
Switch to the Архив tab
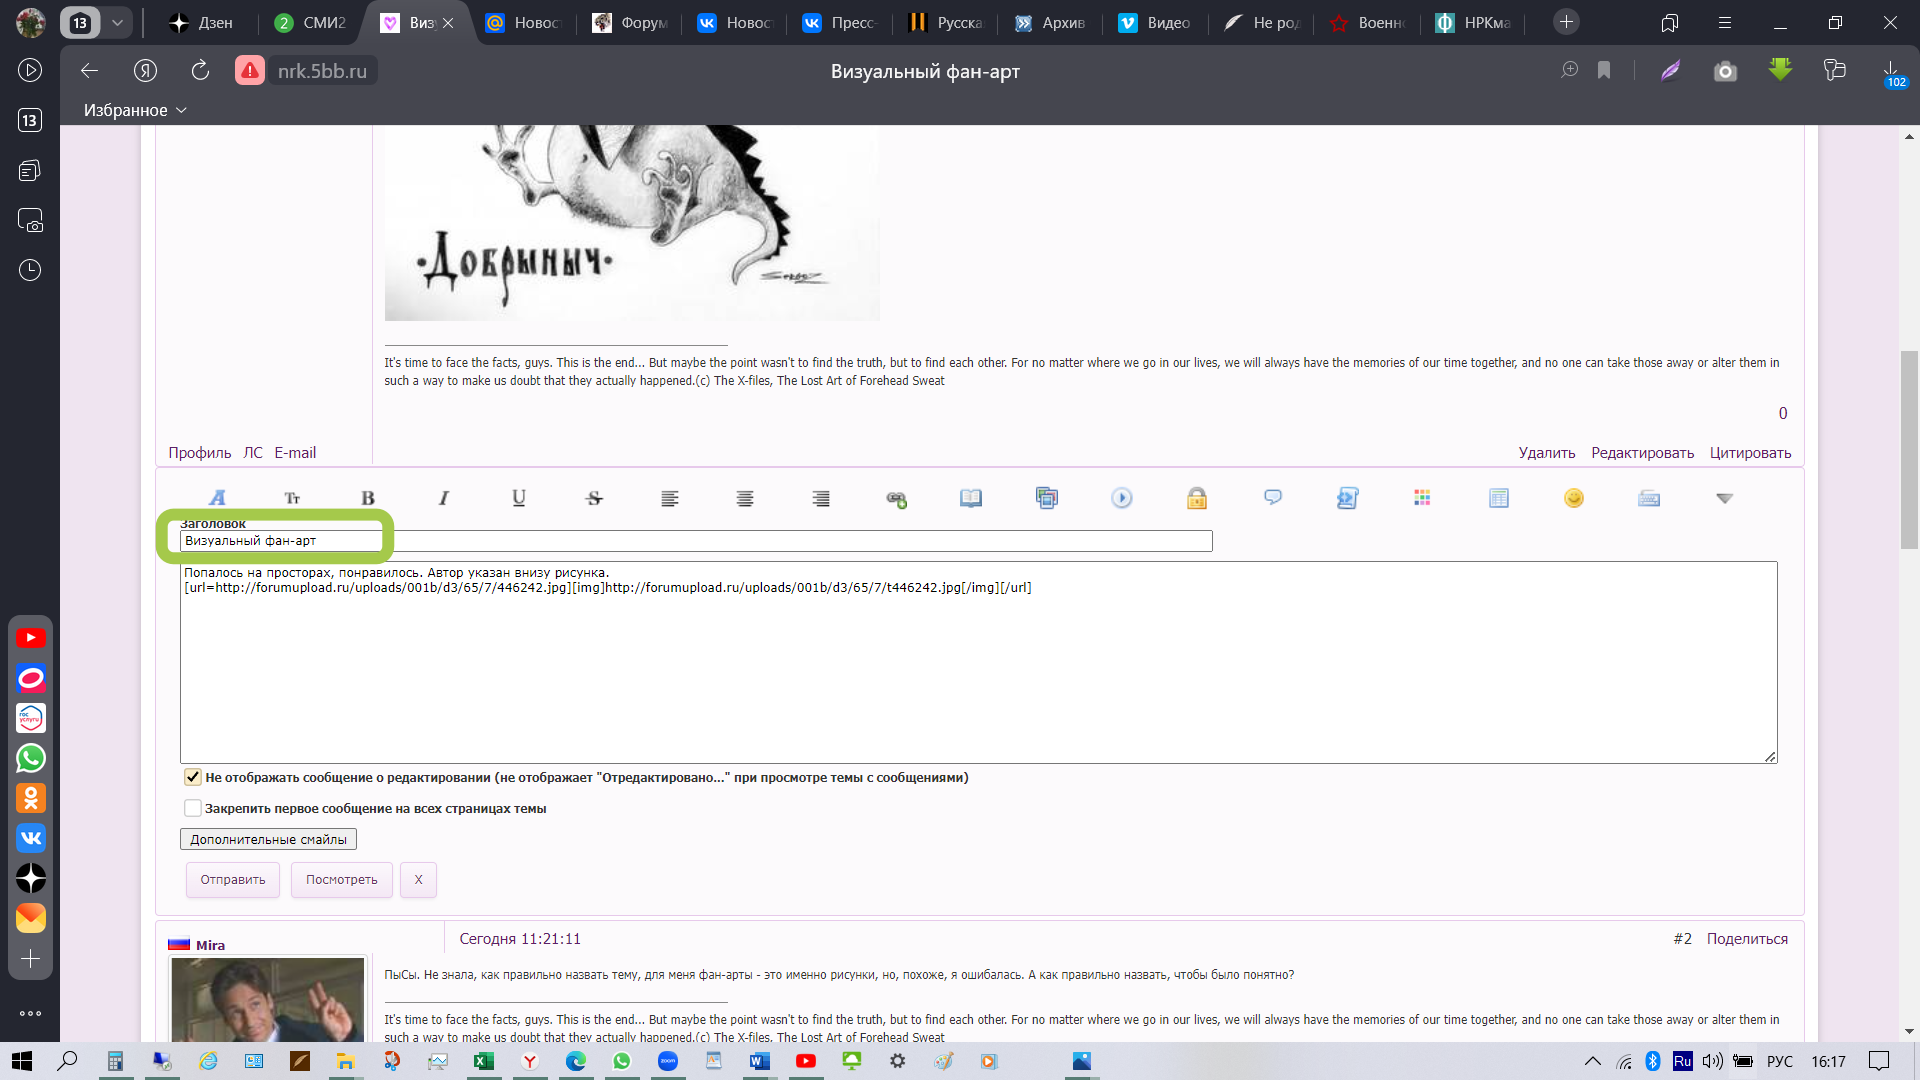click(x=1050, y=22)
